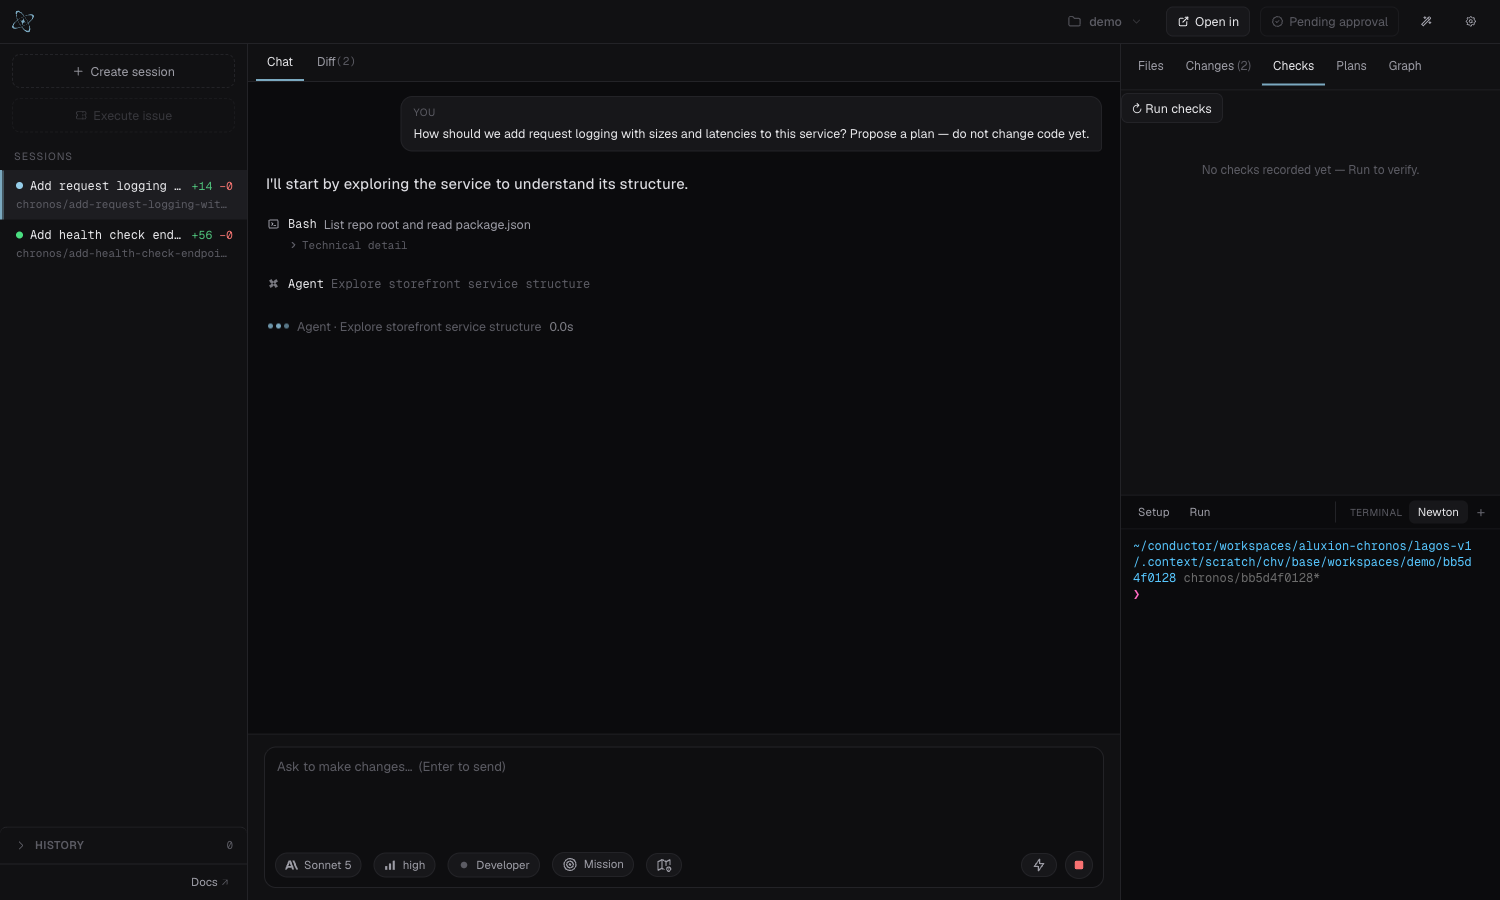Click the folder icon beside demo

coord(1075,21)
